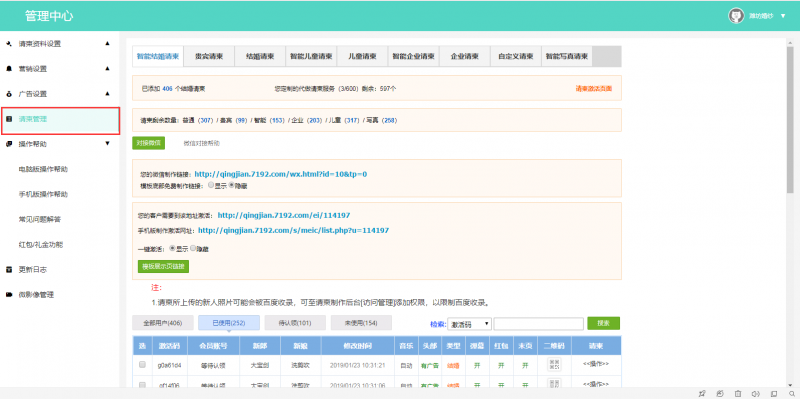
Task: Open the 请柬激活页面 link
Action: 594,89
